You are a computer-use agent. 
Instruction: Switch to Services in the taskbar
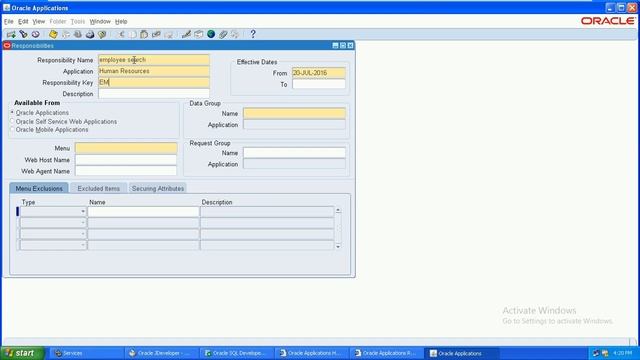tap(86, 353)
